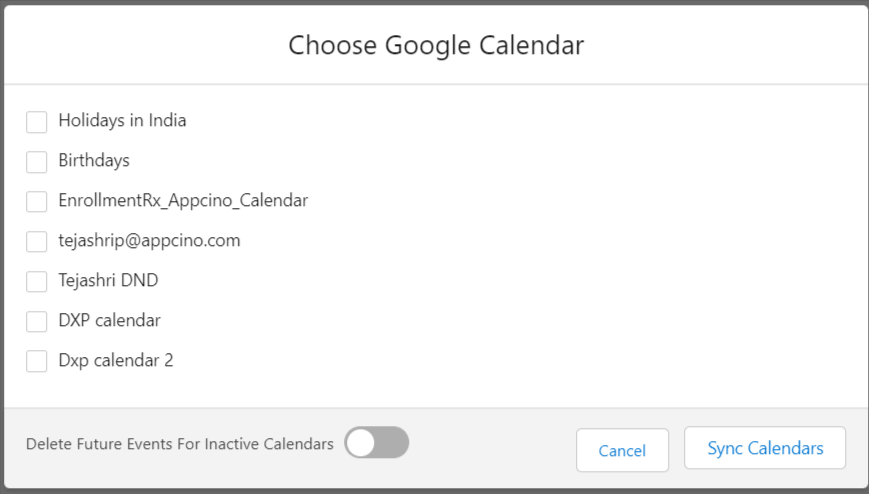This screenshot has width=869, height=494.
Task: Mark the Dxp calendar 2 checkbox
Action: tap(37, 362)
